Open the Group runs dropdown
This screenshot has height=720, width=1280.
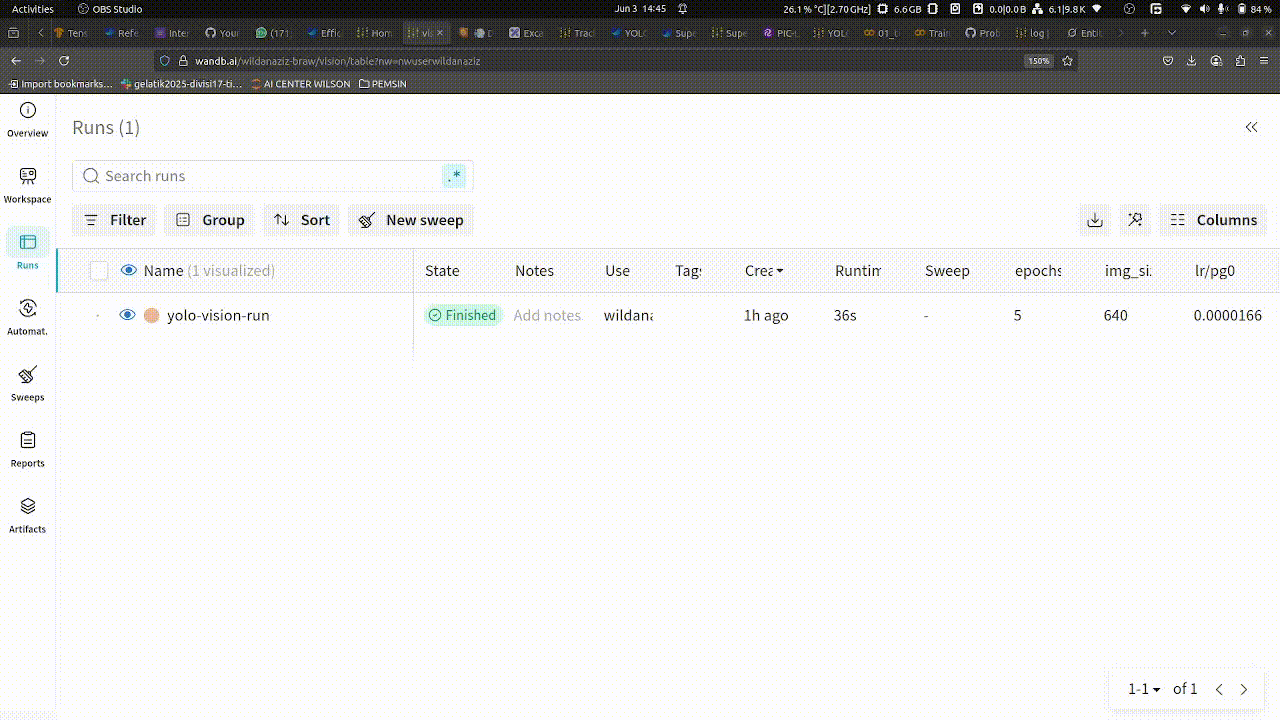(210, 220)
